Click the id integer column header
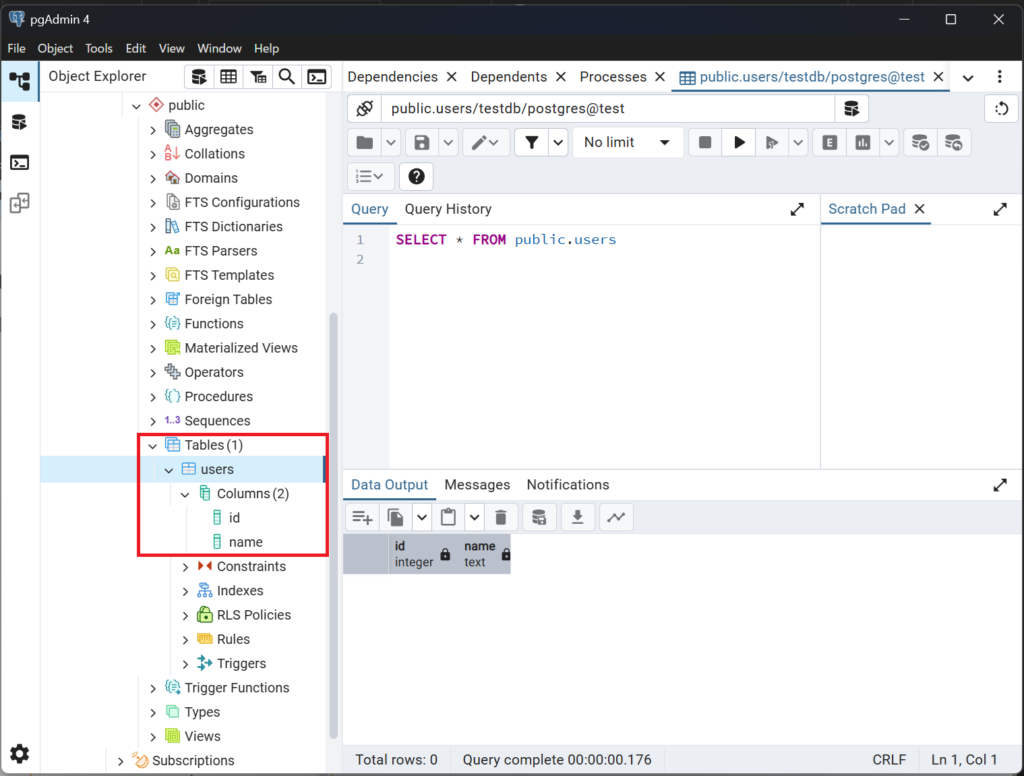 pyautogui.click(x=422, y=554)
